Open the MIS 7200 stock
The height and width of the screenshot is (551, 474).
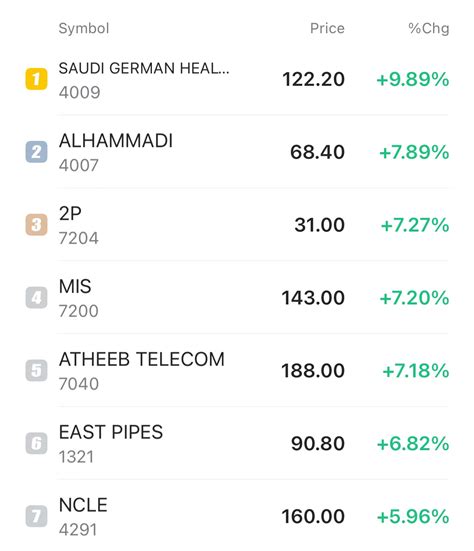(x=237, y=297)
